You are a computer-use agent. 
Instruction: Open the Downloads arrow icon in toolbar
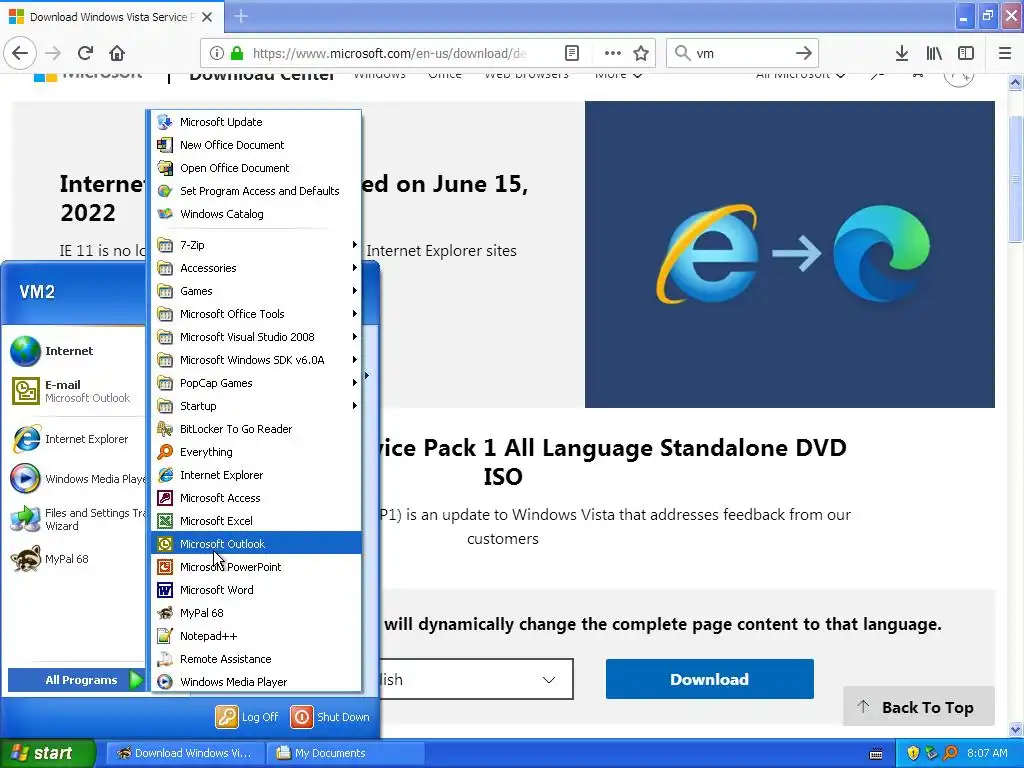902,53
